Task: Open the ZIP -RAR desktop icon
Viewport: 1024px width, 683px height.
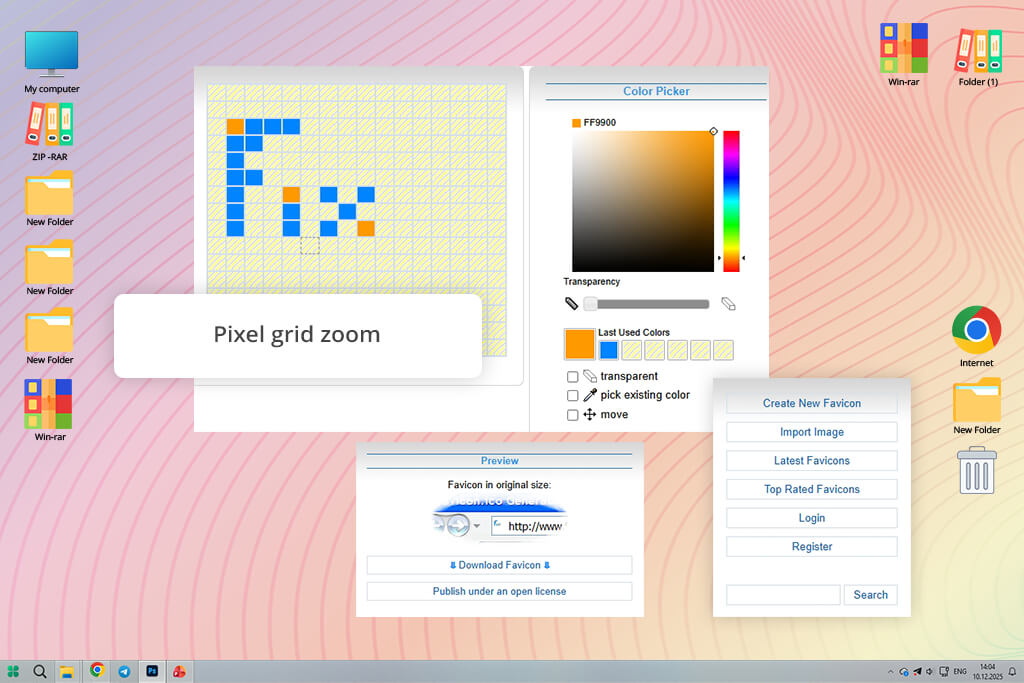Action: [50, 132]
